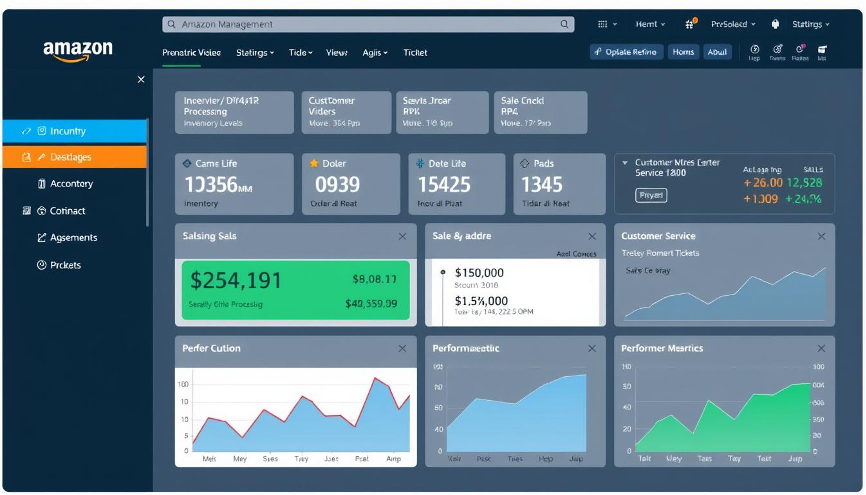
Task: Click the Prckets icon in sidebar
Action: tap(42, 265)
